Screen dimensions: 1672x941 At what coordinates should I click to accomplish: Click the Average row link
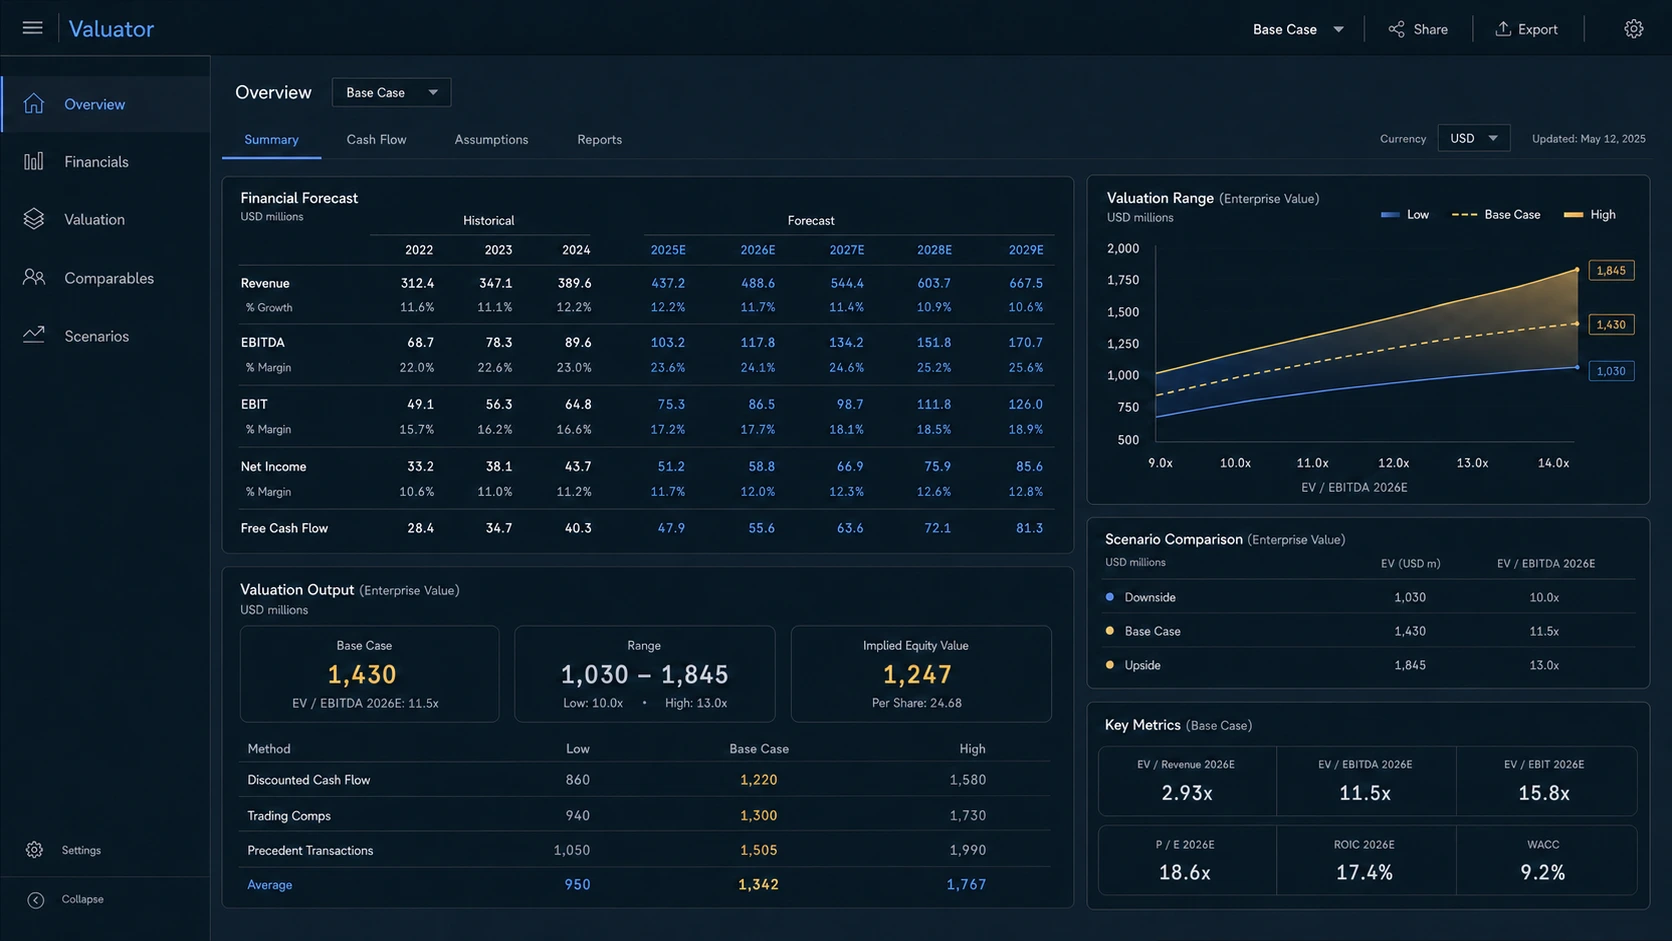270,885
